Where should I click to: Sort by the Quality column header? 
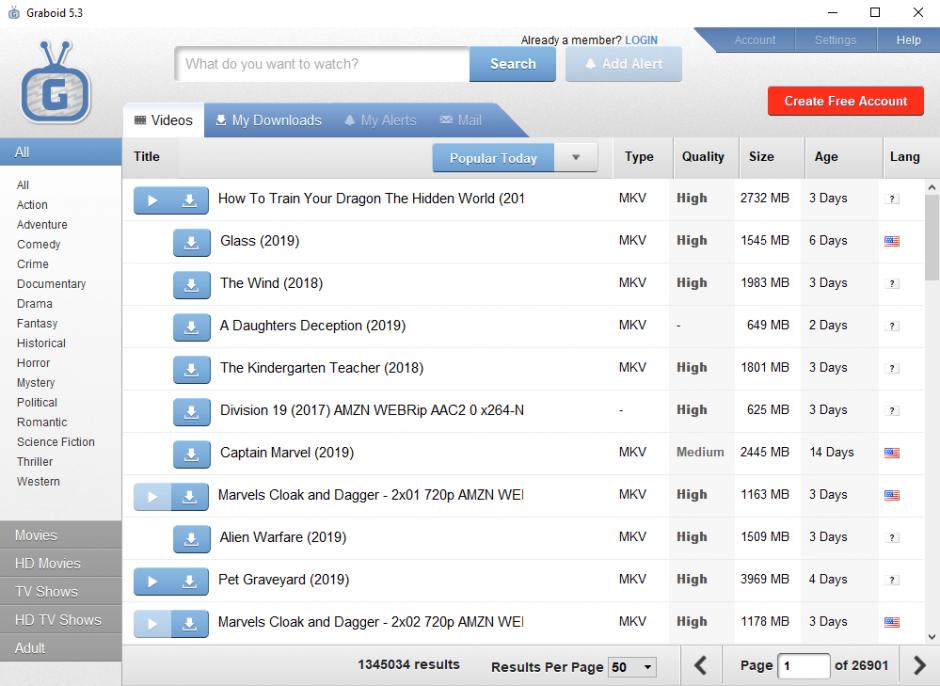point(706,157)
